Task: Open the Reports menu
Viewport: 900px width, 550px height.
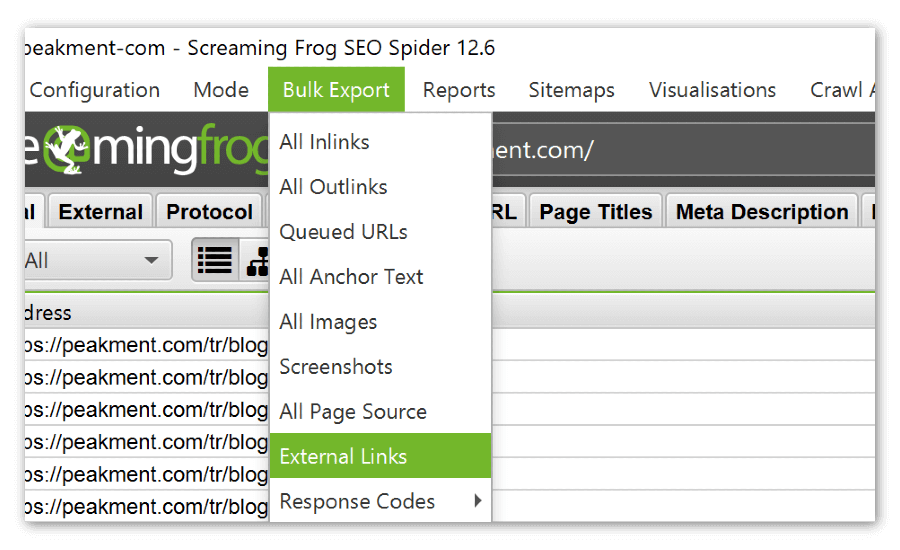Action: pos(459,90)
